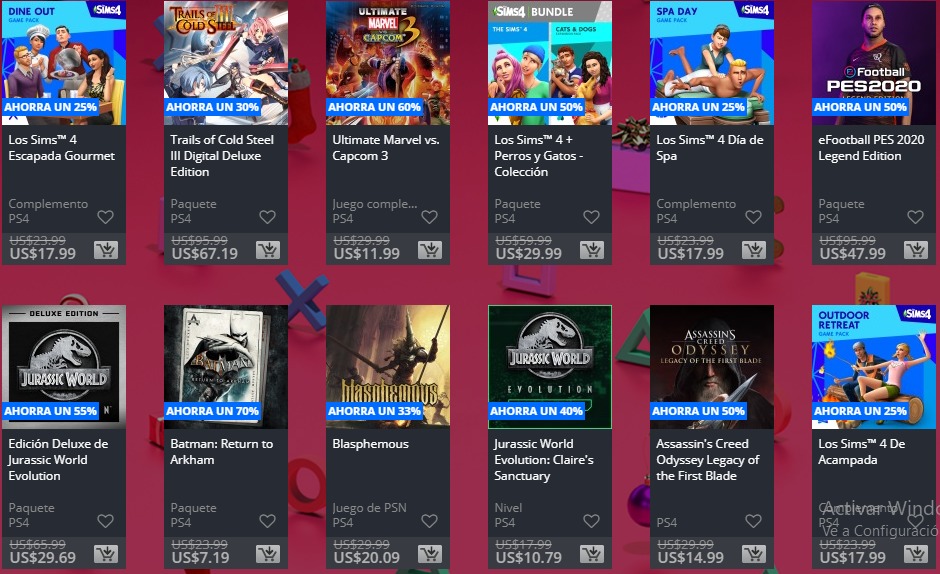This screenshot has width=940, height=574.
Task: Toggle wishlist heart for Los Sims 4 Día de Spa
Action: tap(754, 217)
